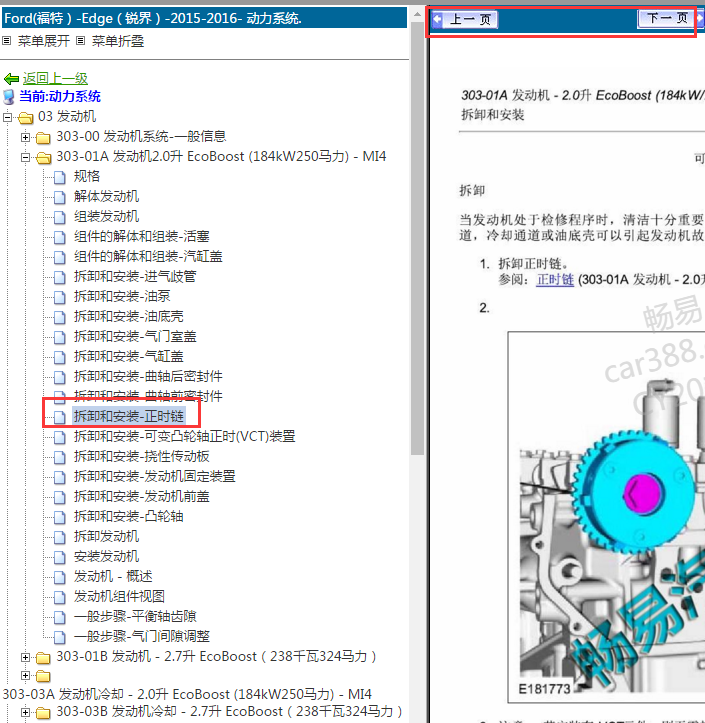Click the engine diagram E181773 image
This screenshot has height=723, width=705.
[607, 517]
